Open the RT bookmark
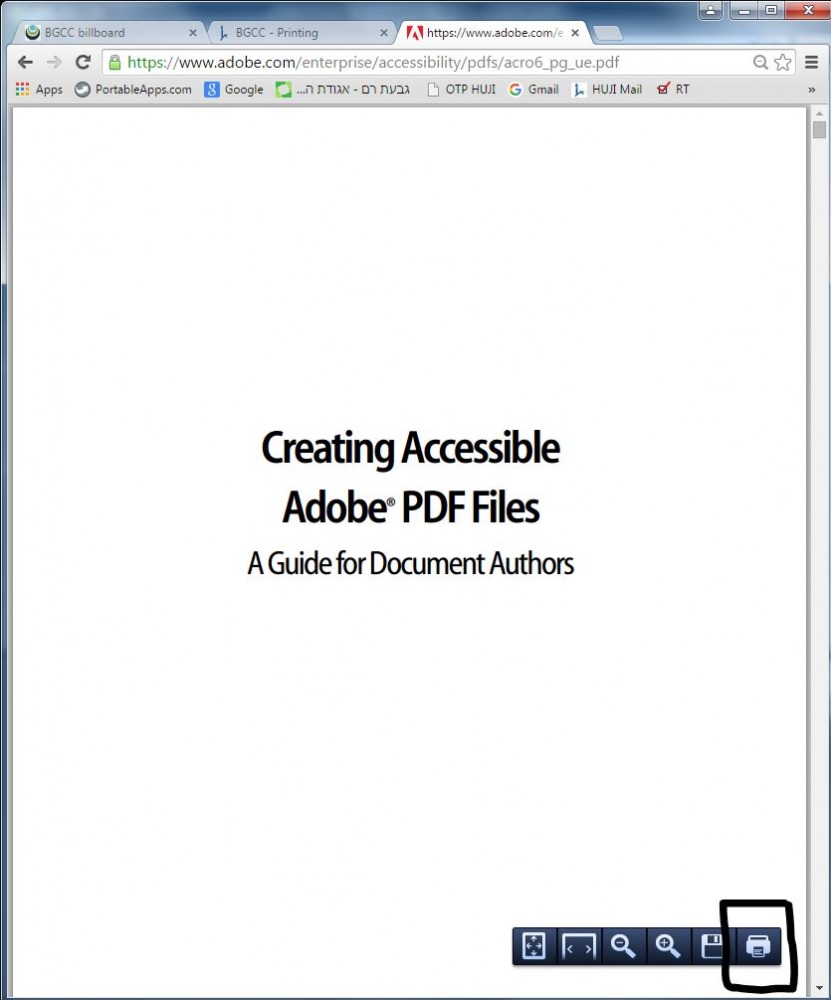Viewport: 831px width, 1000px height. [673, 89]
